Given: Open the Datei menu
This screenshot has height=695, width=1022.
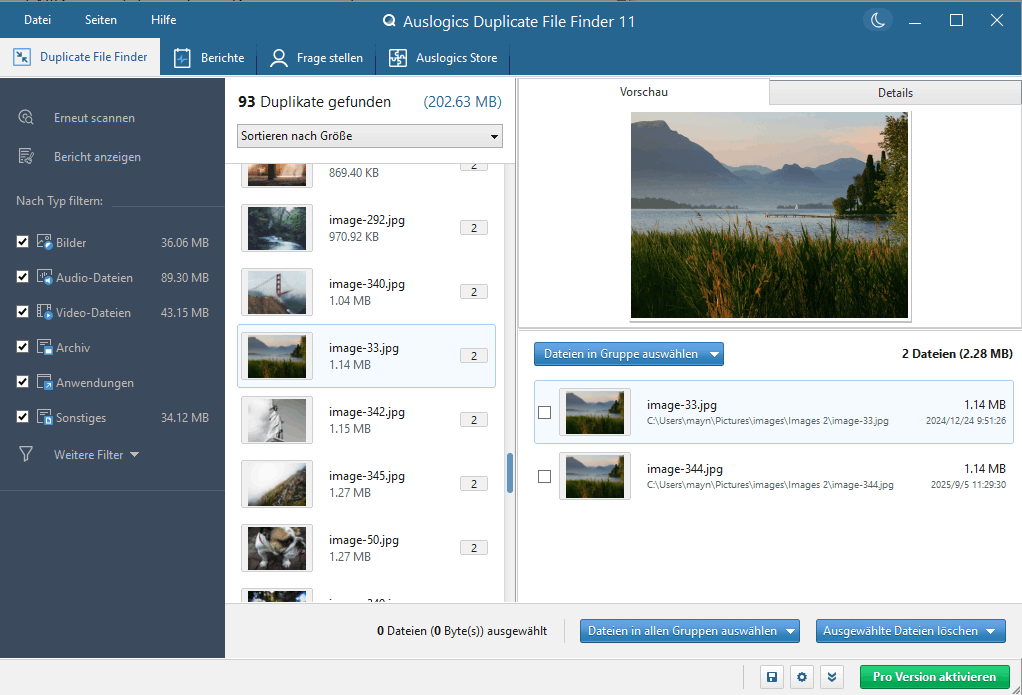Looking at the screenshot, I should click(37, 20).
